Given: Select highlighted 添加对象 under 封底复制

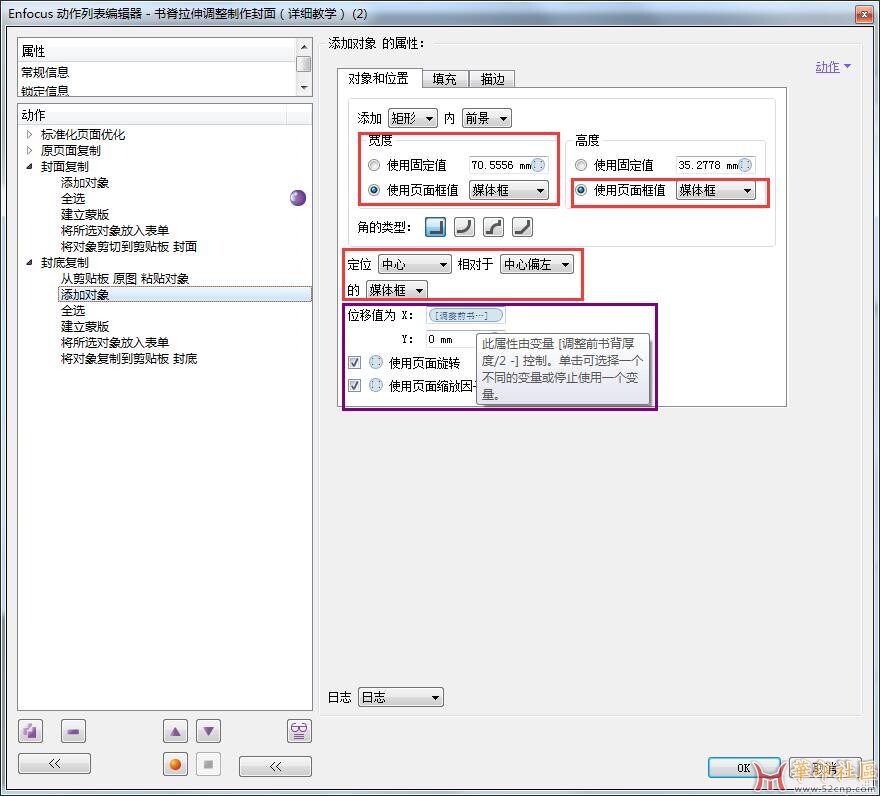Looking at the screenshot, I should coord(185,294).
